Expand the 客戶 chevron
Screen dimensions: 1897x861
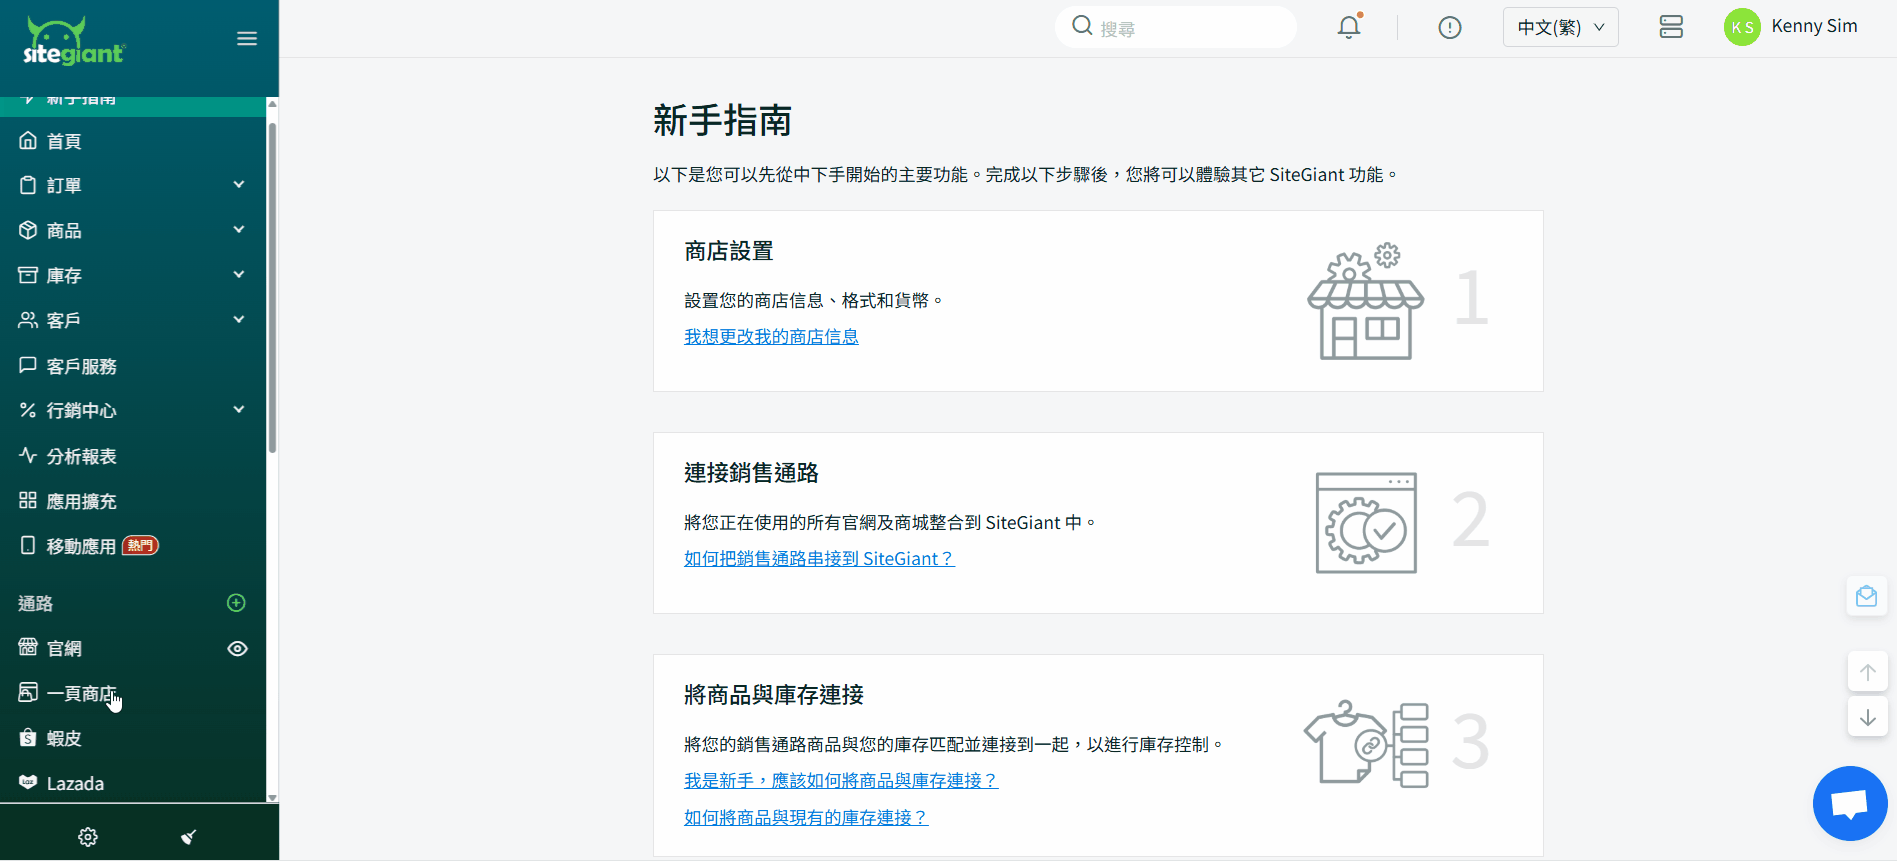[x=239, y=320]
